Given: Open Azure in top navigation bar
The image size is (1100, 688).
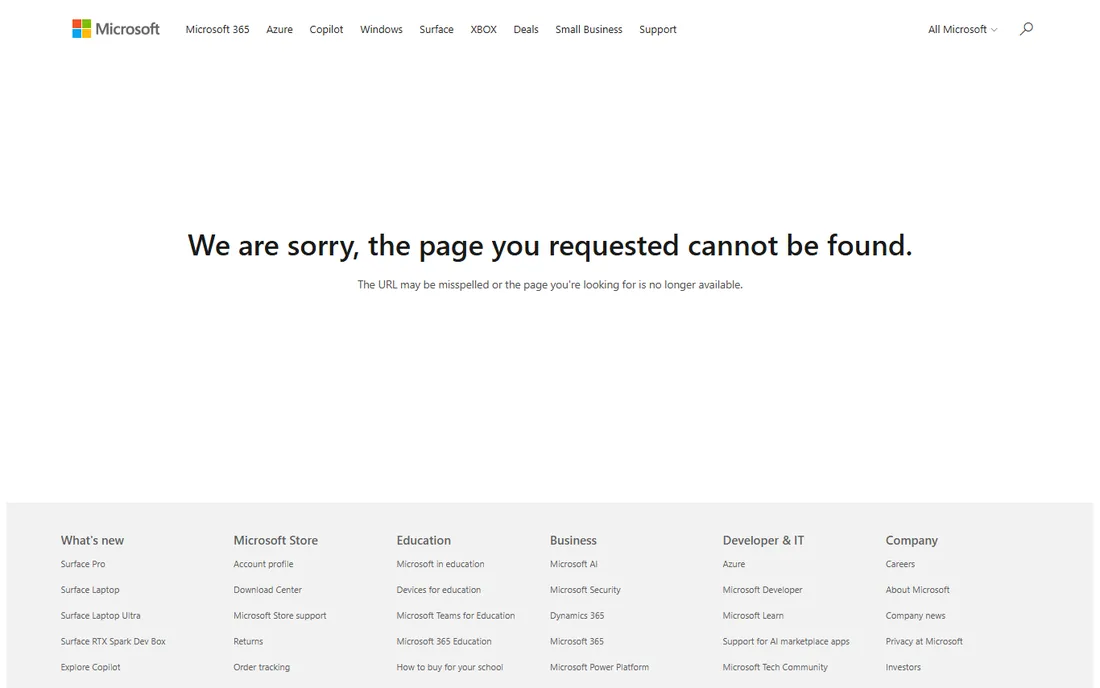Looking at the screenshot, I should coord(279,29).
